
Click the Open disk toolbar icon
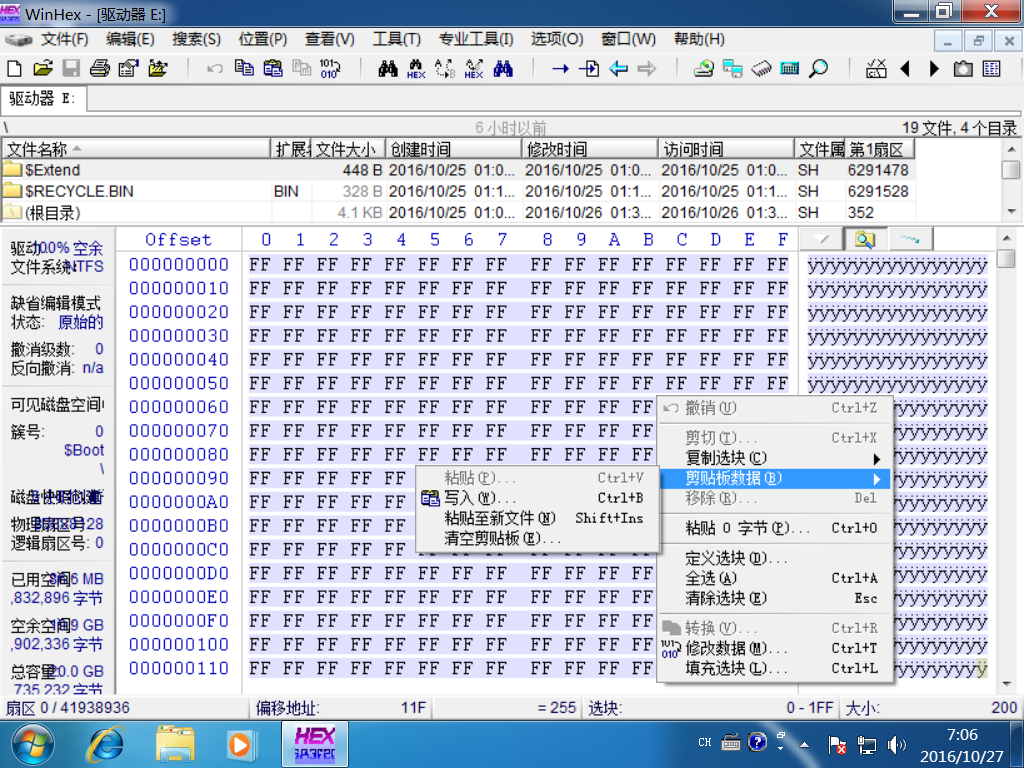click(703, 68)
